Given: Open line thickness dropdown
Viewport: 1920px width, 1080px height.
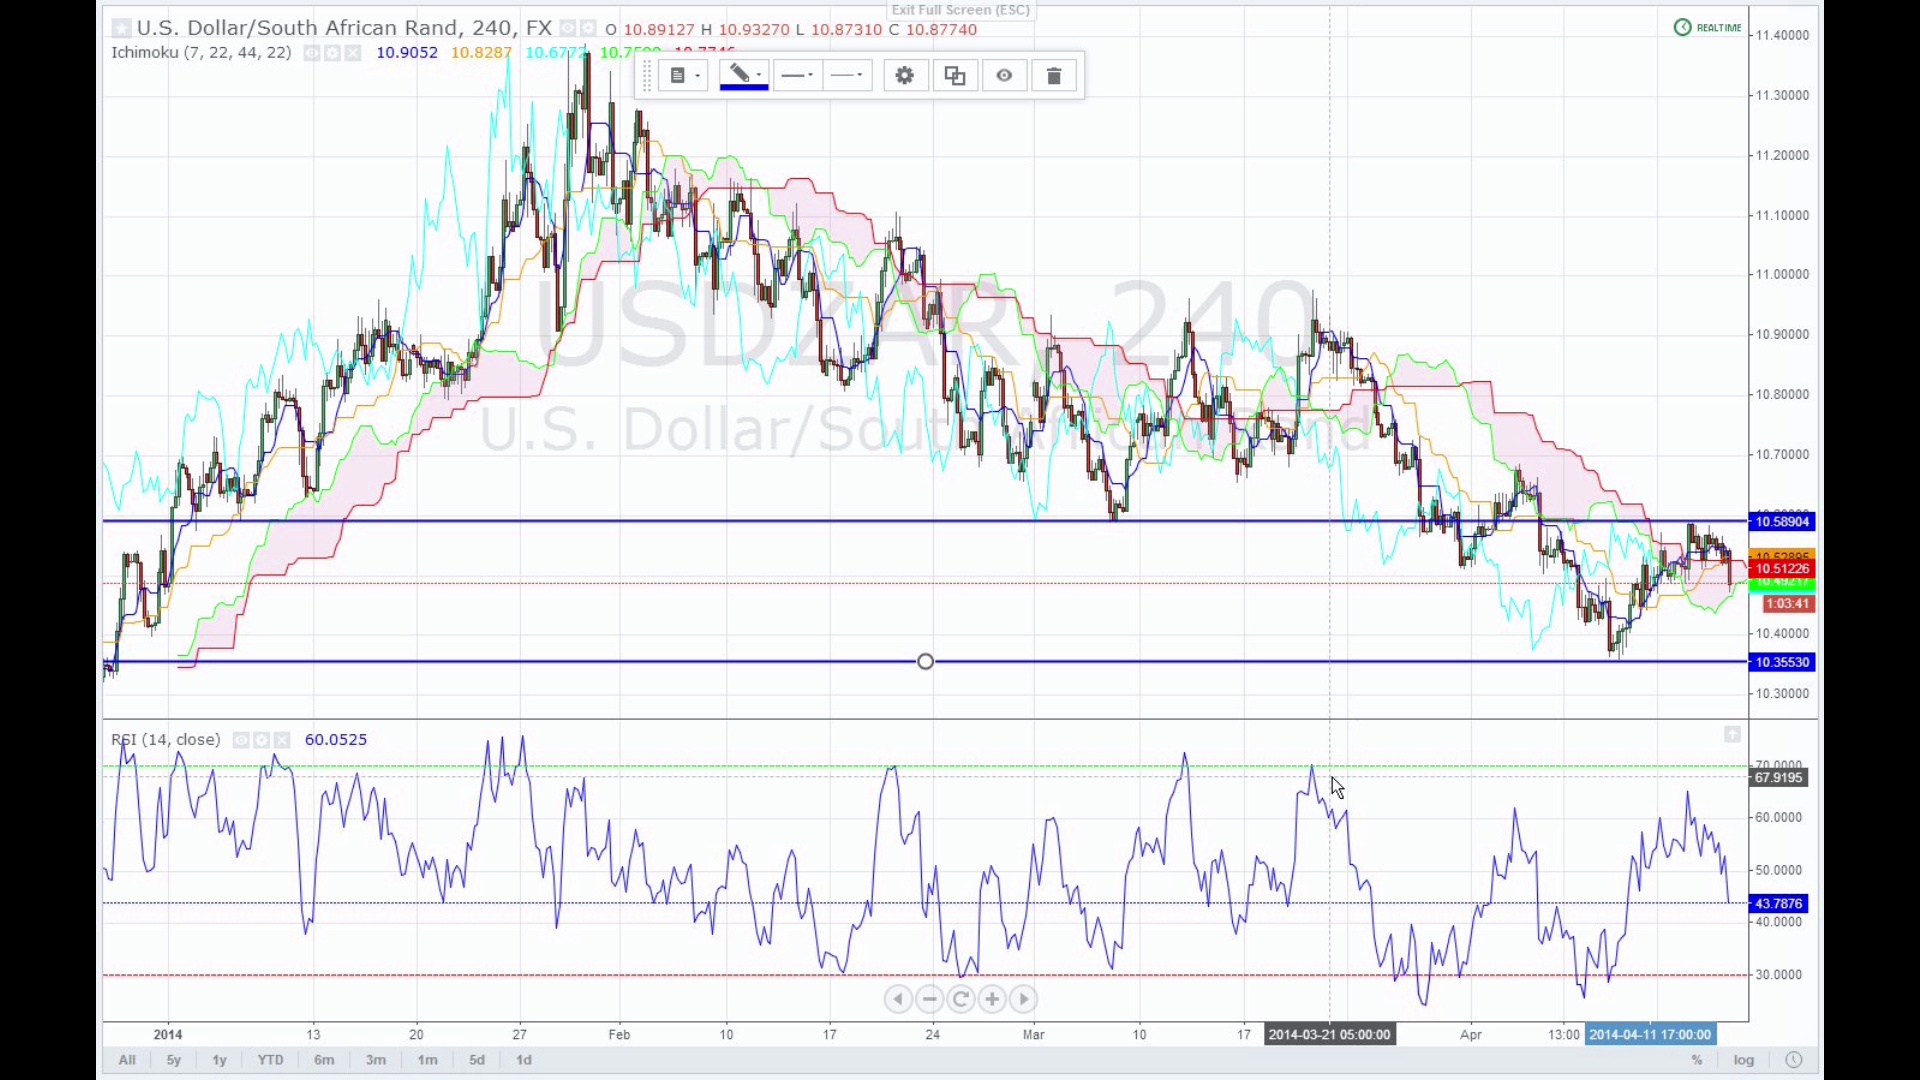Looking at the screenshot, I should pyautogui.click(x=797, y=76).
